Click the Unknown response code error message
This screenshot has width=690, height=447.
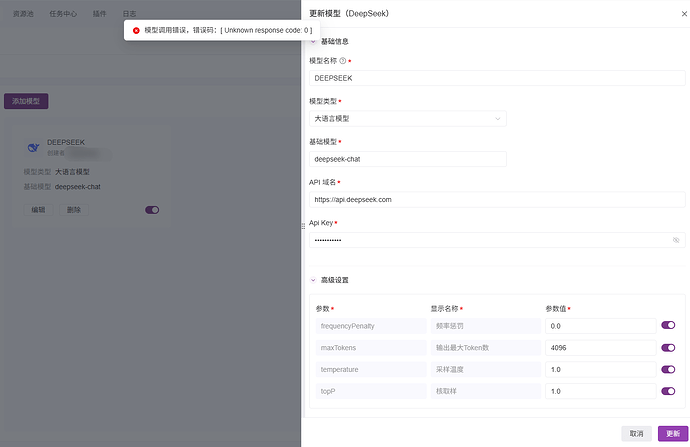pyautogui.click(x=228, y=30)
